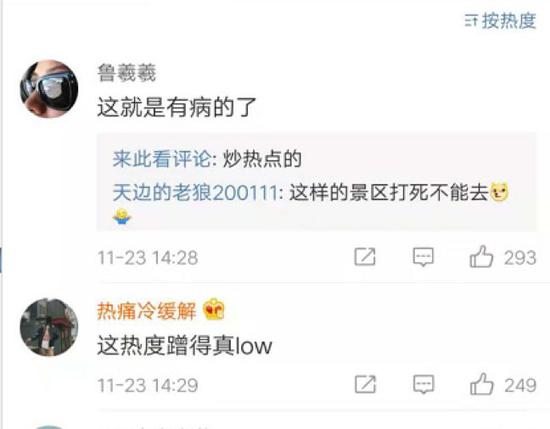The height and width of the screenshot is (429, 550).
Task: Open the orange username 热痛冷缓解
Action: pos(146,311)
